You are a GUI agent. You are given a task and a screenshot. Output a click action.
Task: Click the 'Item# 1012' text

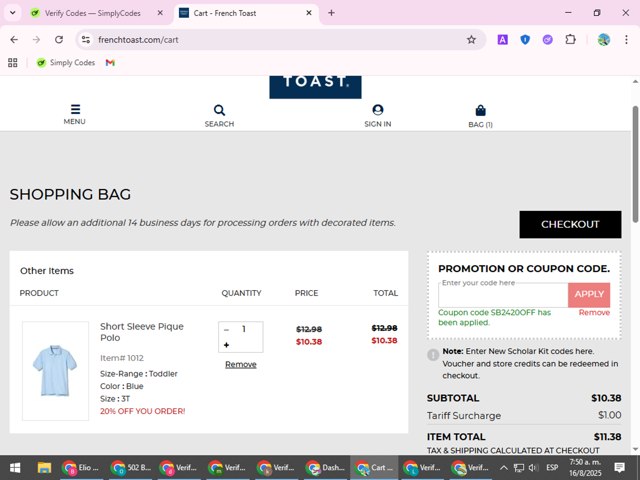tap(122, 358)
